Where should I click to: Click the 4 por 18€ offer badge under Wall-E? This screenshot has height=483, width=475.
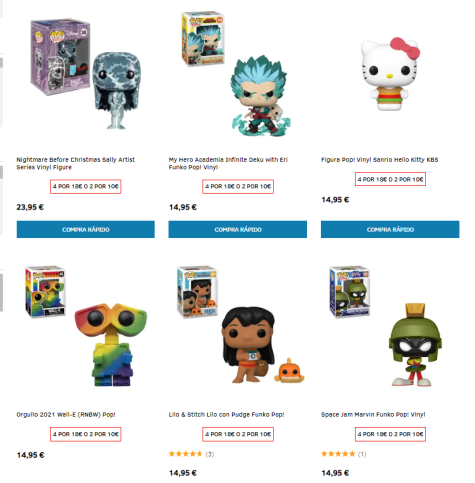coord(86,434)
